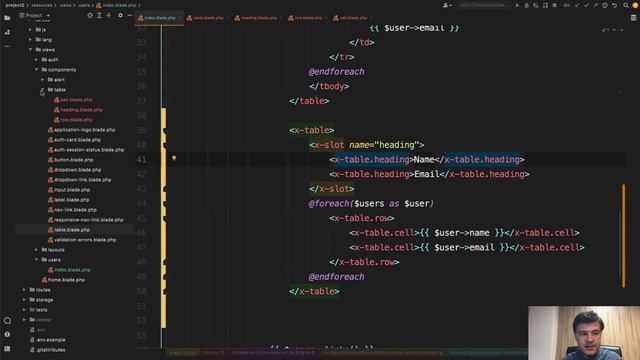Screen dimensions: 640x360
Task: Click the Select Opened File target icon
Action: tap(90, 16)
